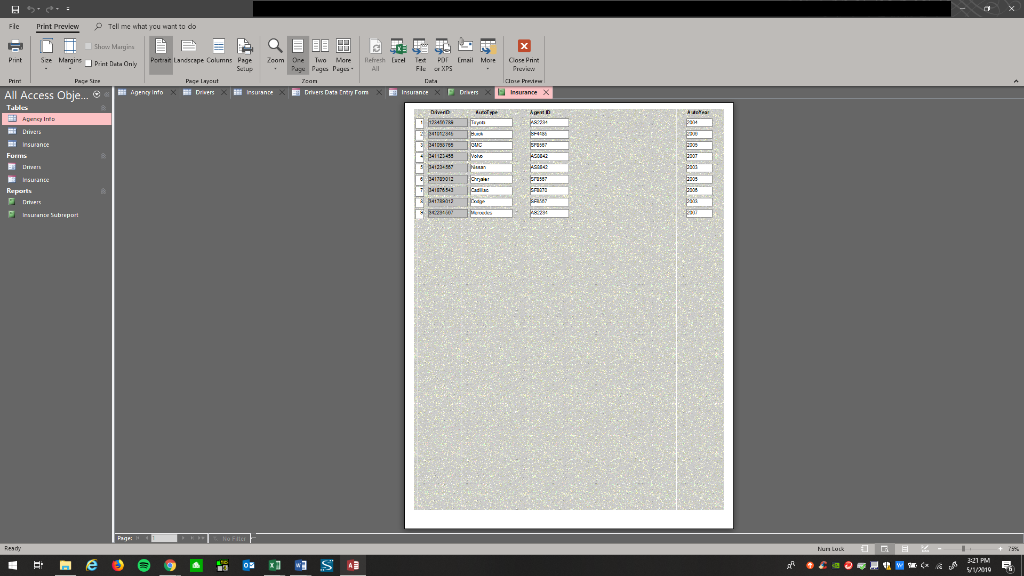The height and width of the screenshot is (576, 1024).
Task: Click the zoom slider handle
Action: (963, 549)
